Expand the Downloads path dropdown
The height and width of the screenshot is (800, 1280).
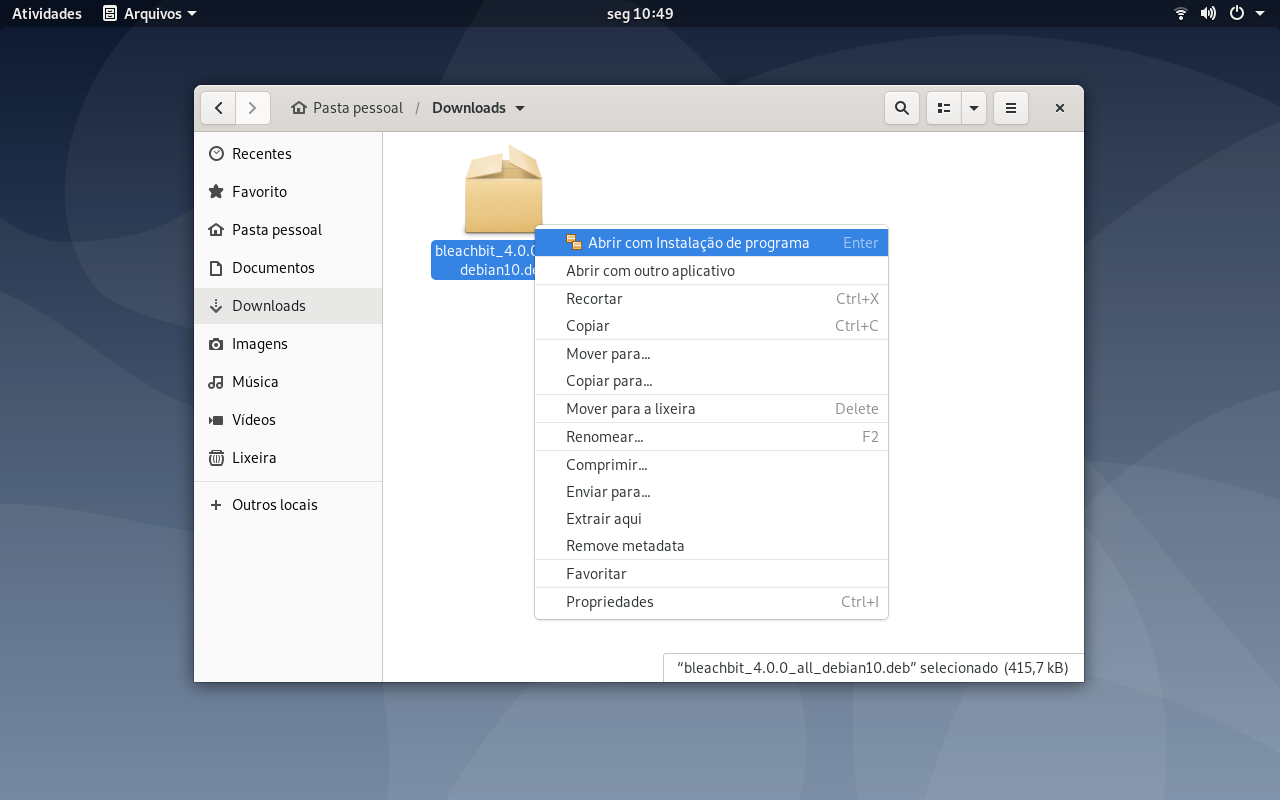point(520,108)
